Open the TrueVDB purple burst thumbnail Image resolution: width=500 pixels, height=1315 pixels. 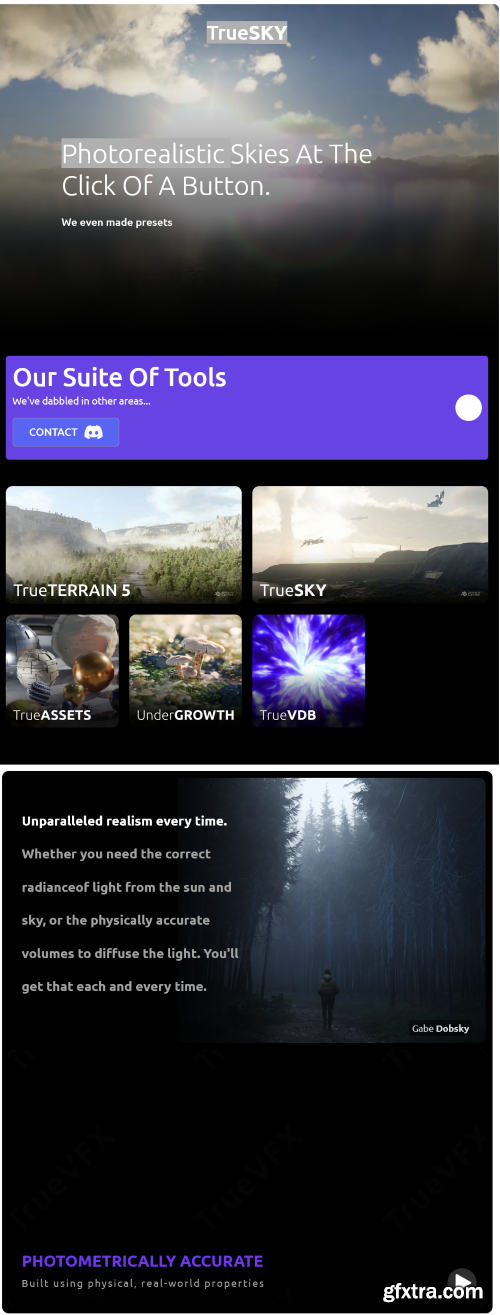click(308, 671)
